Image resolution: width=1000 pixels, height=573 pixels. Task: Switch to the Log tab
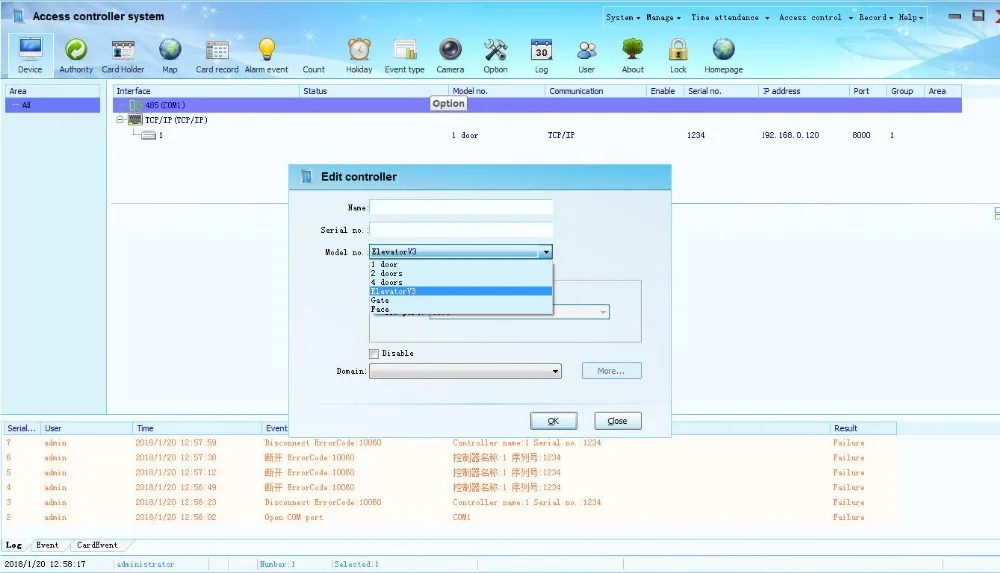click(13, 545)
